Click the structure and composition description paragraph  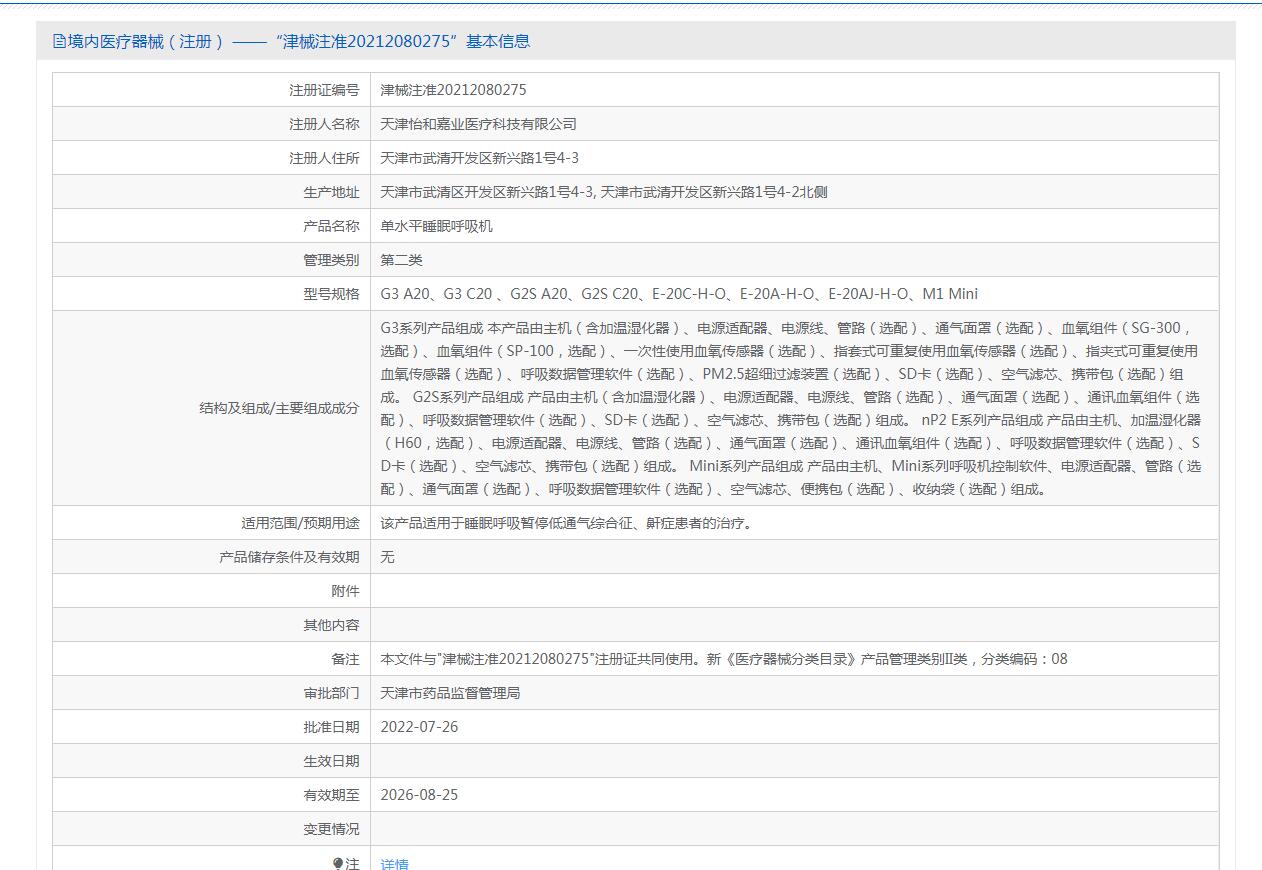point(790,408)
